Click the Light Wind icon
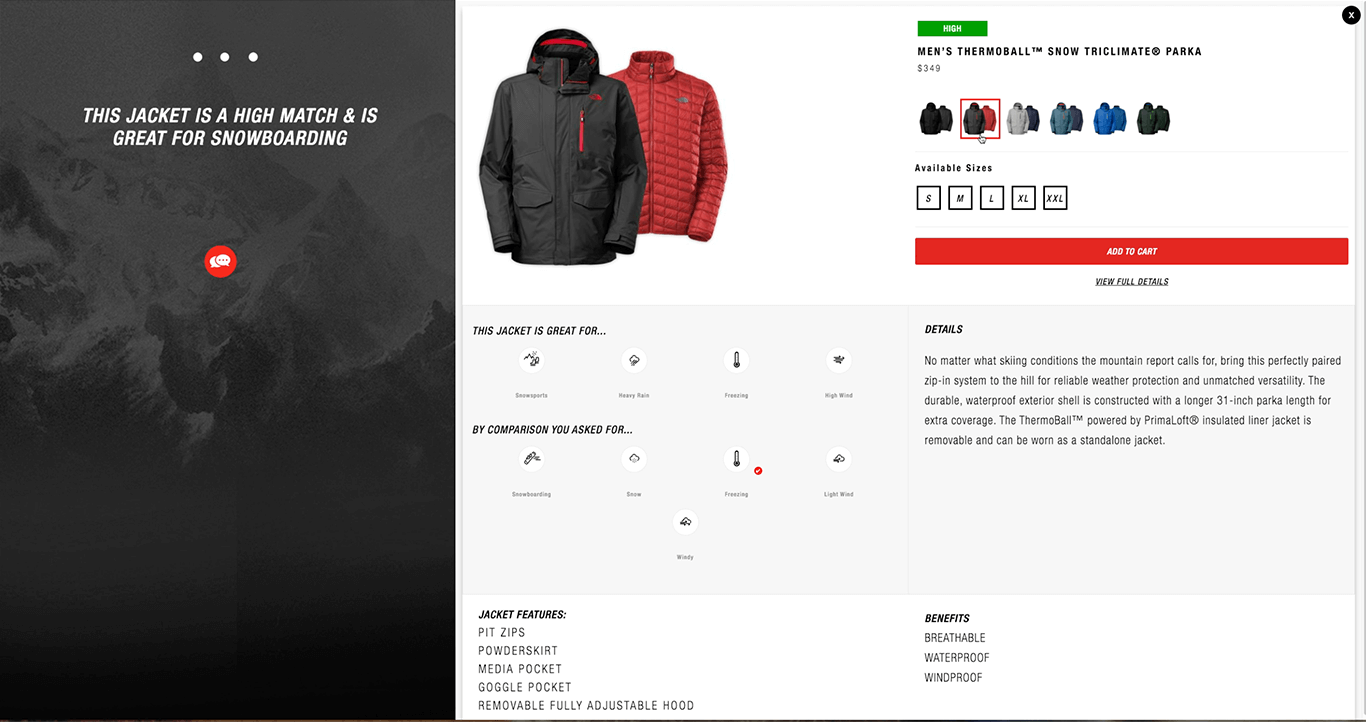Image resolution: width=1366 pixels, height=722 pixels. [x=838, y=459]
